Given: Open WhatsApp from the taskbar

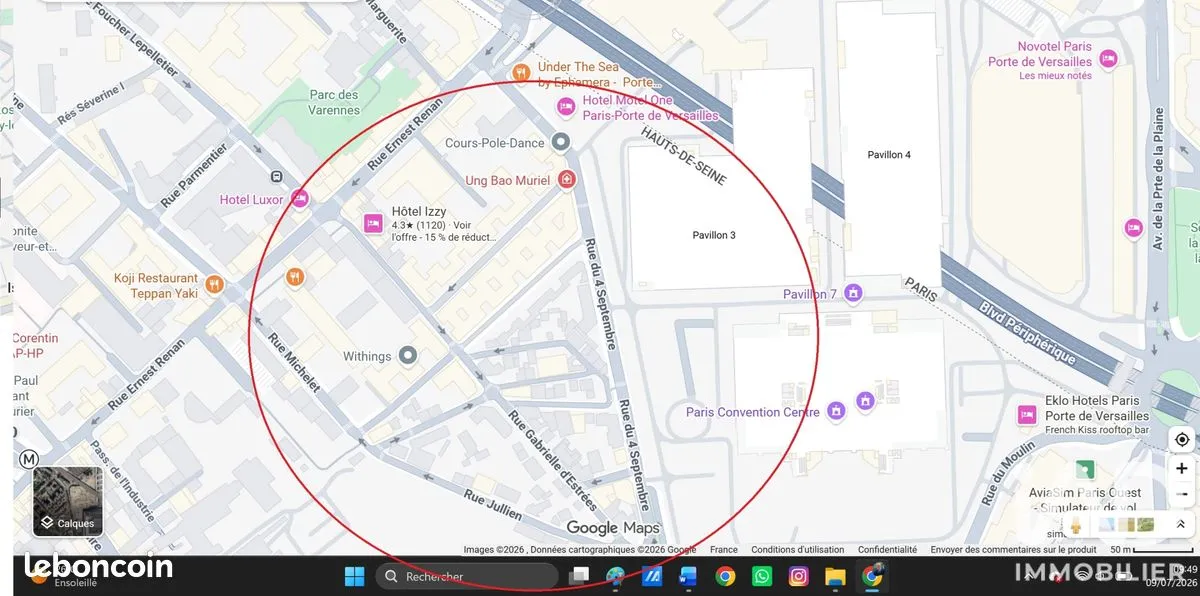Looking at the screenshot, I should tap(762, 576).
